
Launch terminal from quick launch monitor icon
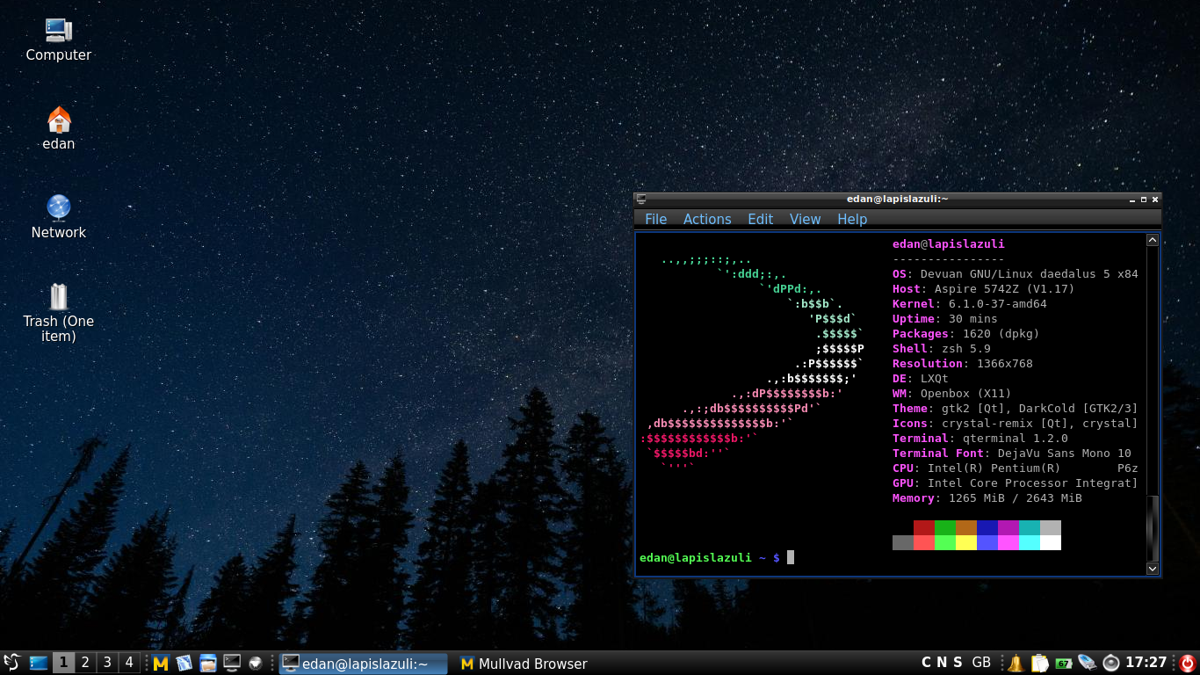click(x=232, y=663)
